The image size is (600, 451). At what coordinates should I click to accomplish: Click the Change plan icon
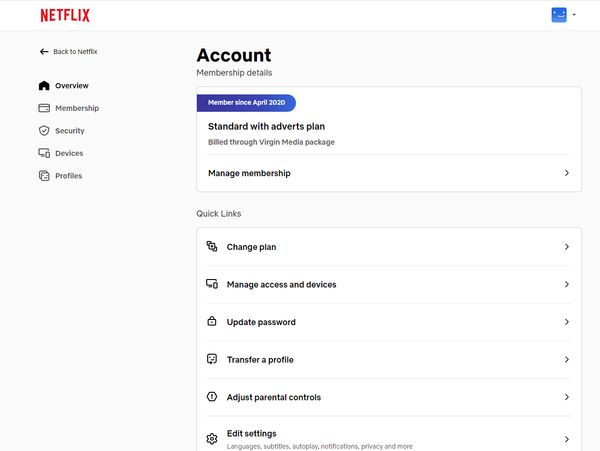212,247
